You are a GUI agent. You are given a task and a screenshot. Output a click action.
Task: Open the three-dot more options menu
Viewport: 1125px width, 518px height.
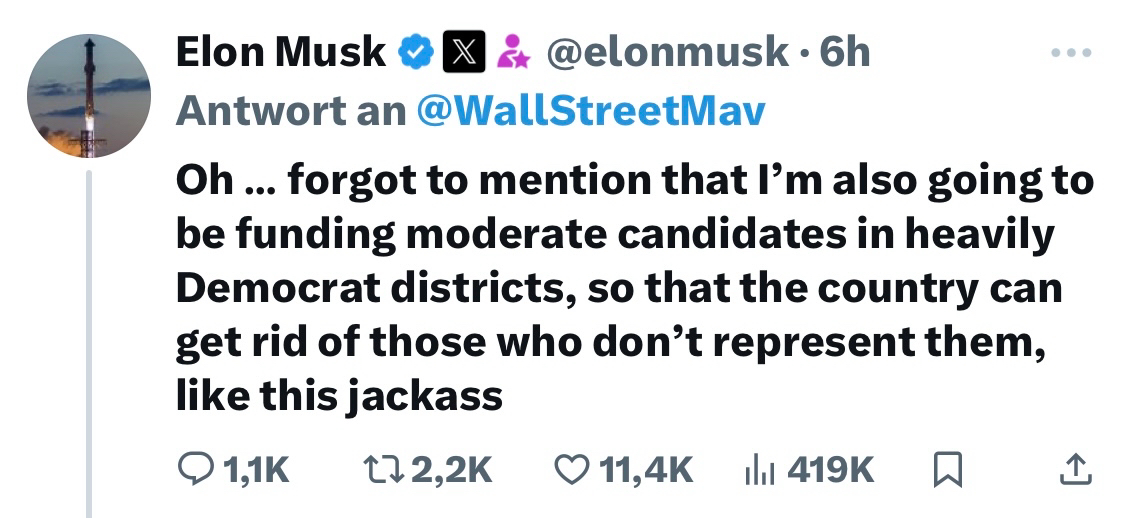[x=1071, y=52]
